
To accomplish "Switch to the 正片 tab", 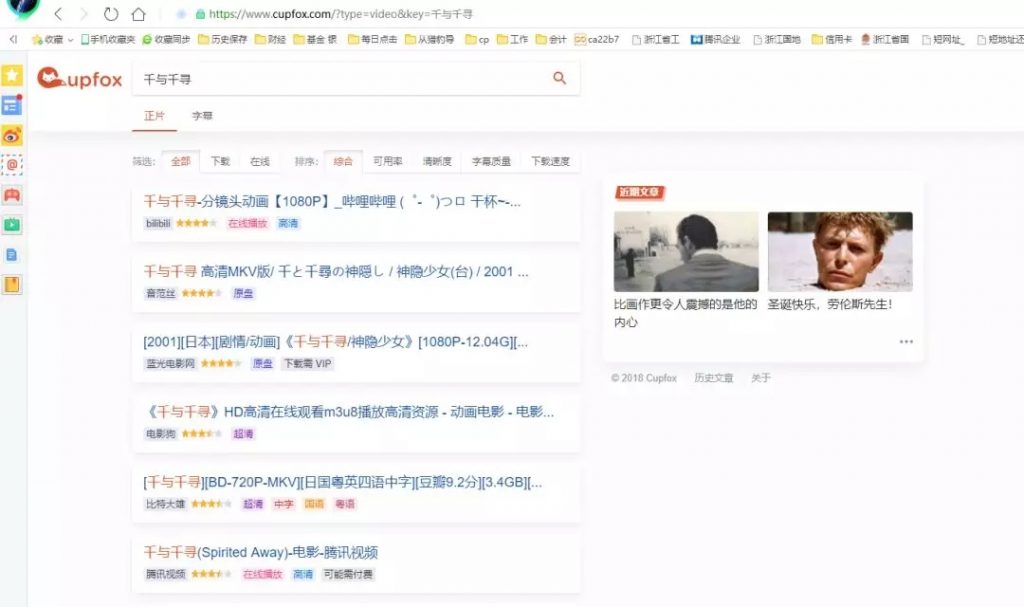I will pos(154,116).
